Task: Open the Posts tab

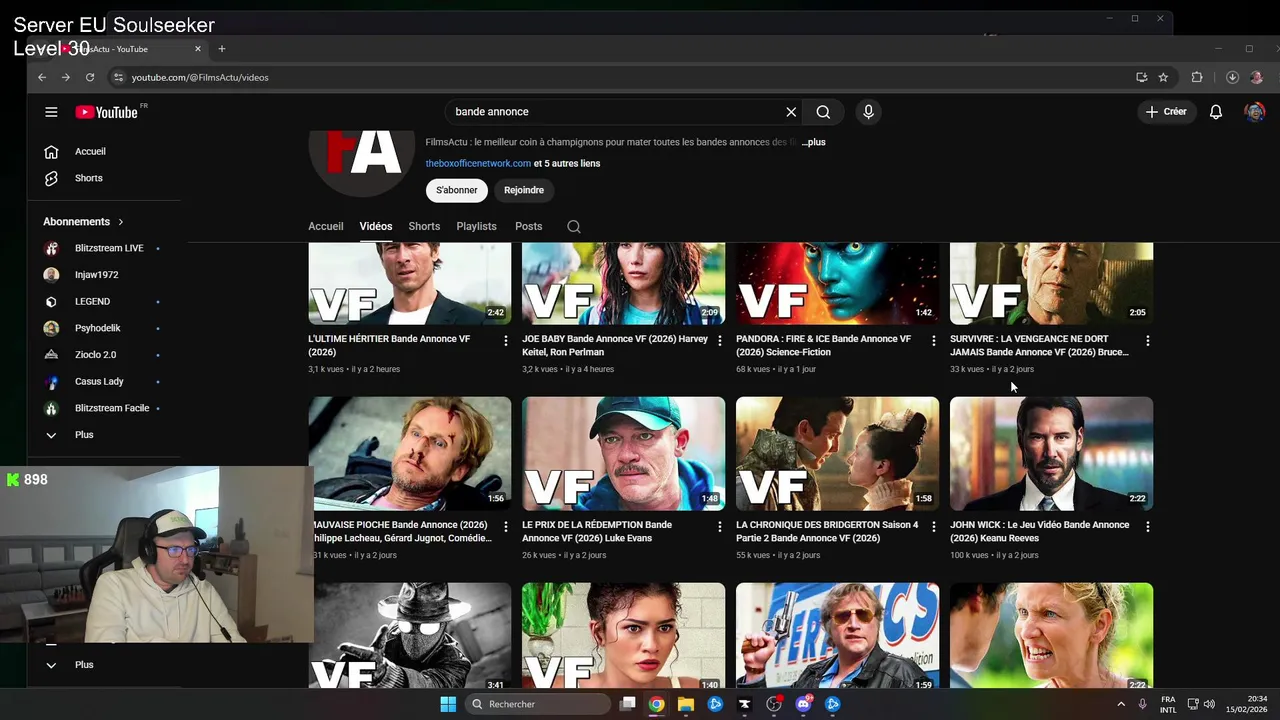Action: [528, 227]
